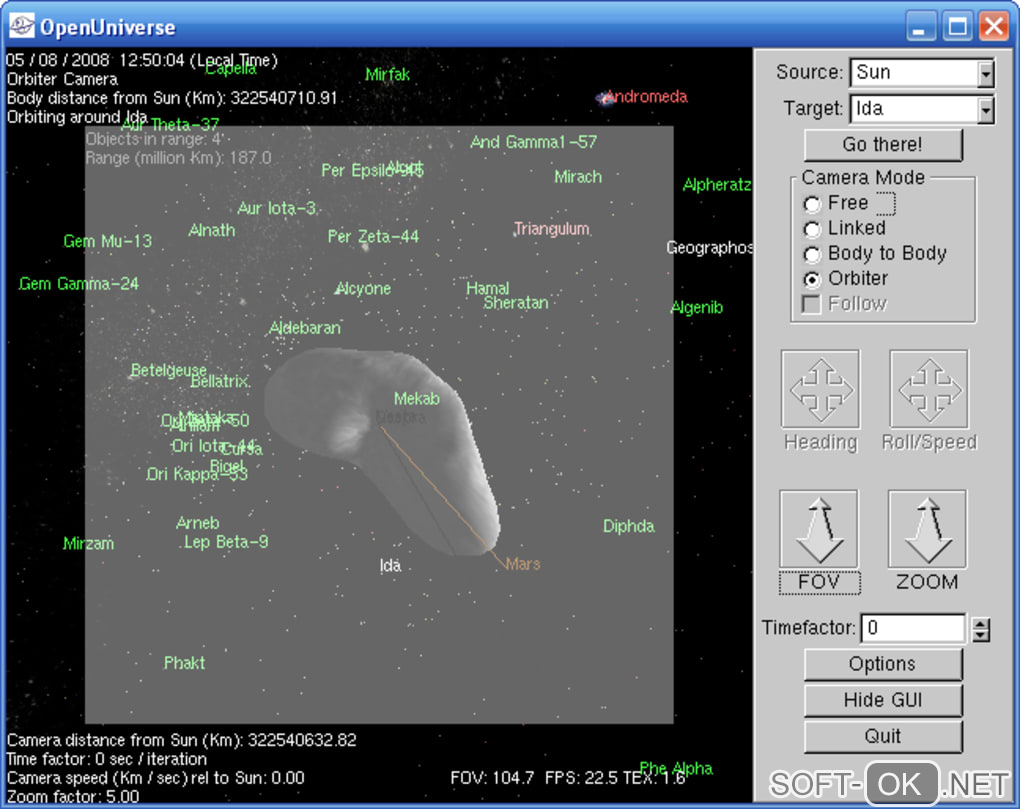This screenshot has width=1020, height=809.
Task: Click the Mekab star label
Action: [417, 399]
